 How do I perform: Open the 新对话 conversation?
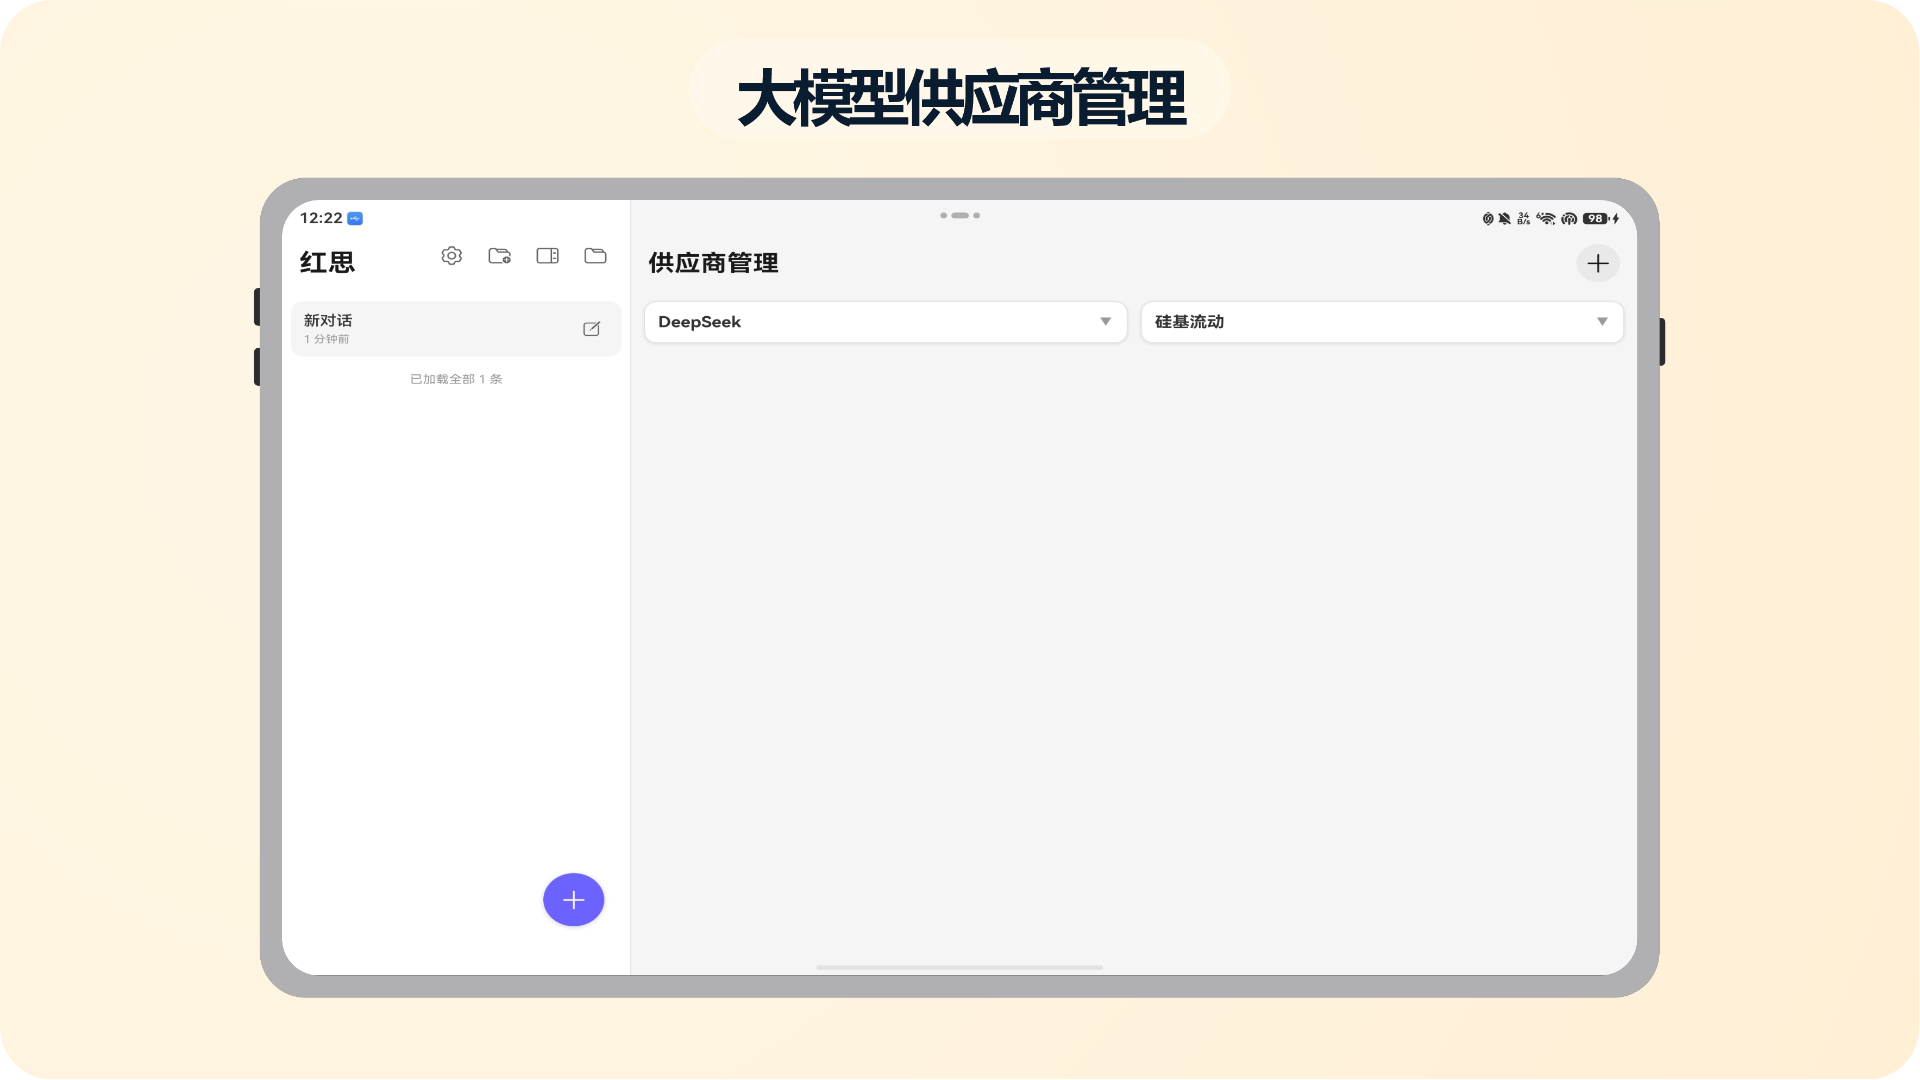click(x=456, y=329)
